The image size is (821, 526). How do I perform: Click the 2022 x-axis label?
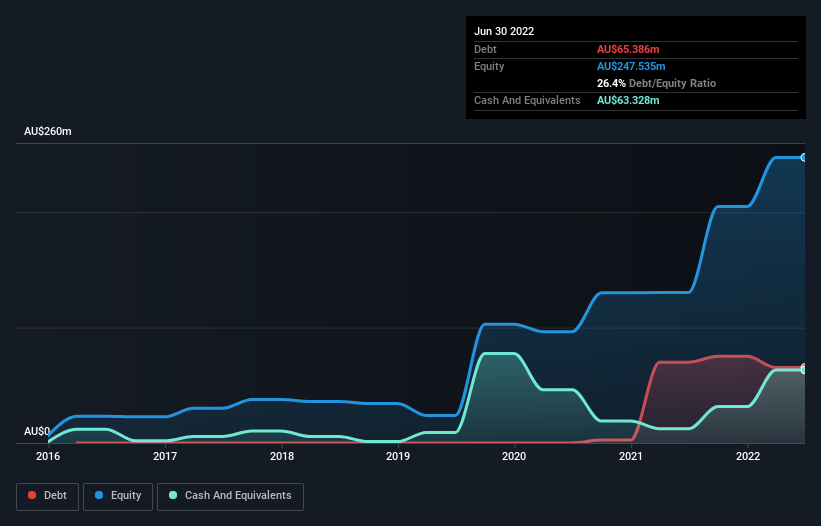point(748,456)
